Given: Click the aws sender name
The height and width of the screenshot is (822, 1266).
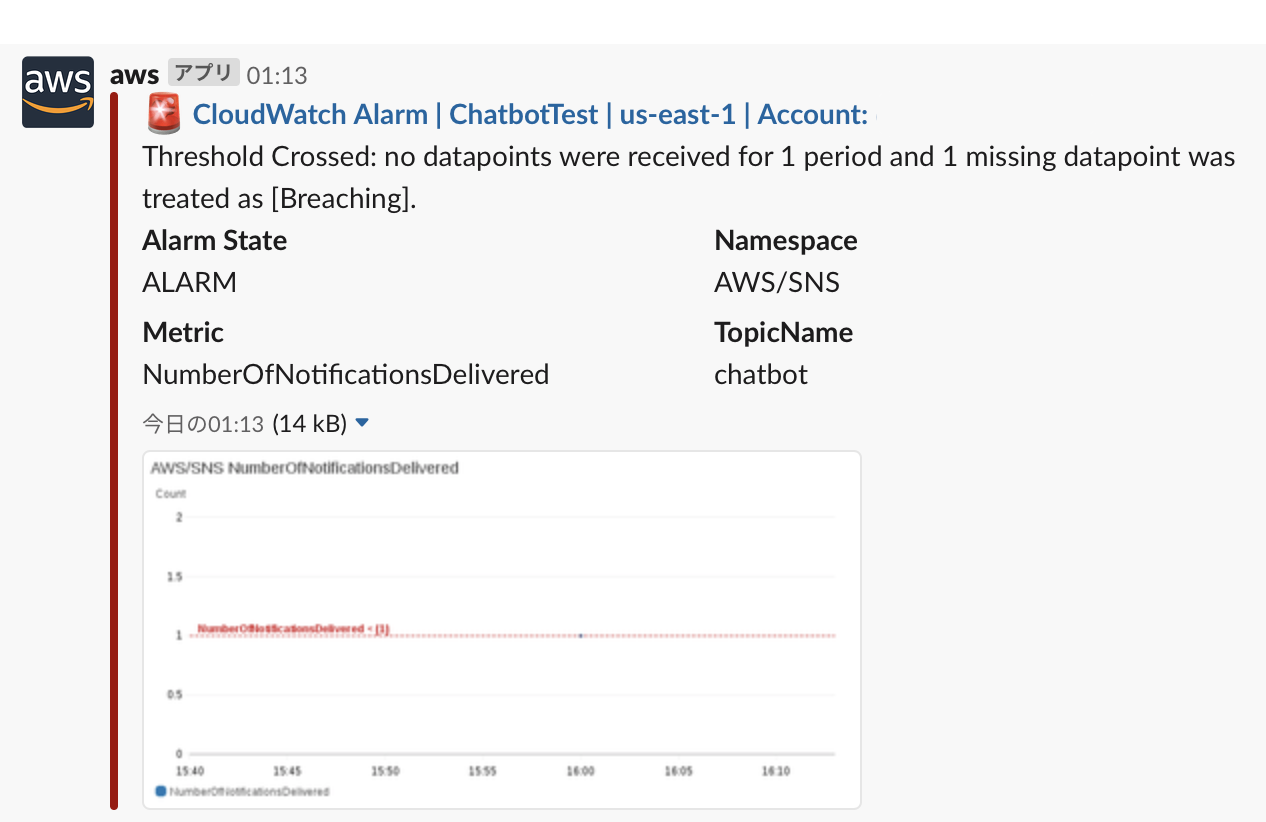Looking at the screenshot, I should tap(134, 74).
